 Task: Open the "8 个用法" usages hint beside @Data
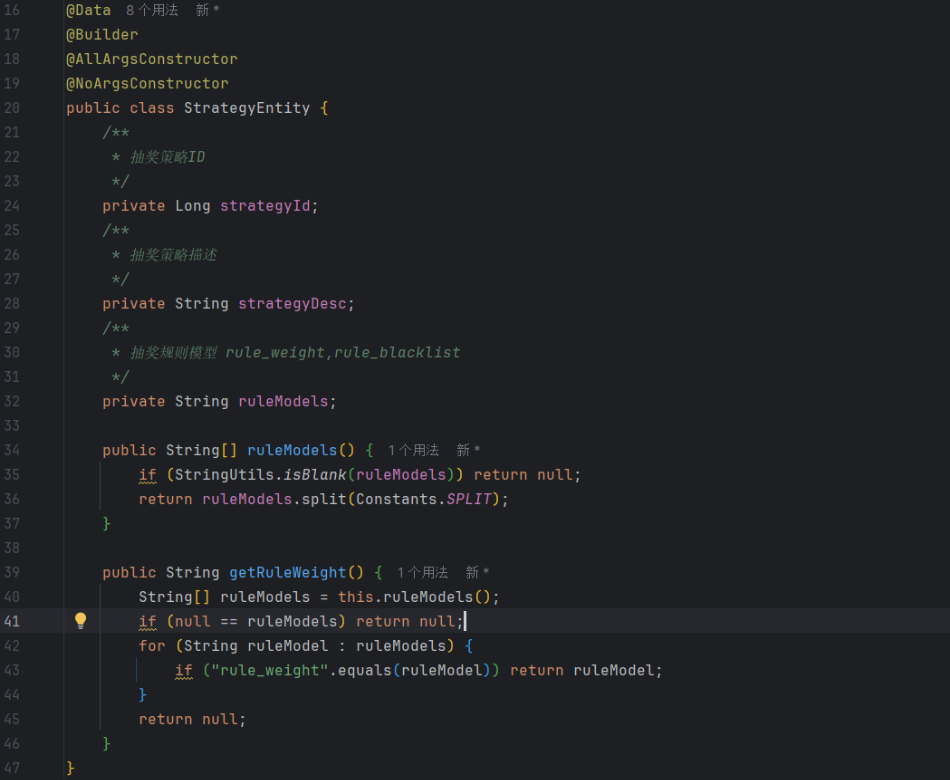pos(152,10)
